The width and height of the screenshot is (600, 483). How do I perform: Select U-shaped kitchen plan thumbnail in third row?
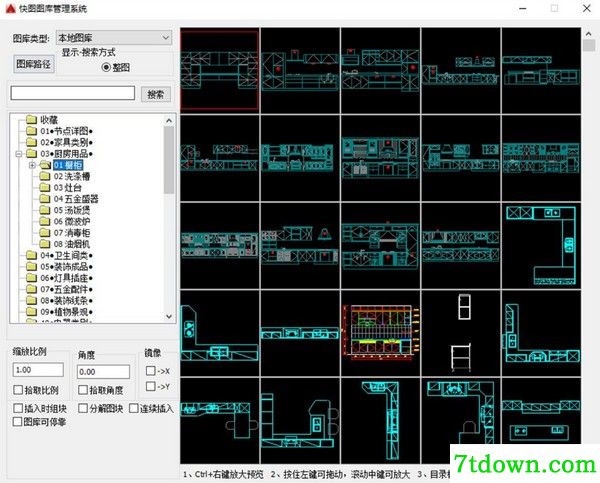tap(541, 245)
